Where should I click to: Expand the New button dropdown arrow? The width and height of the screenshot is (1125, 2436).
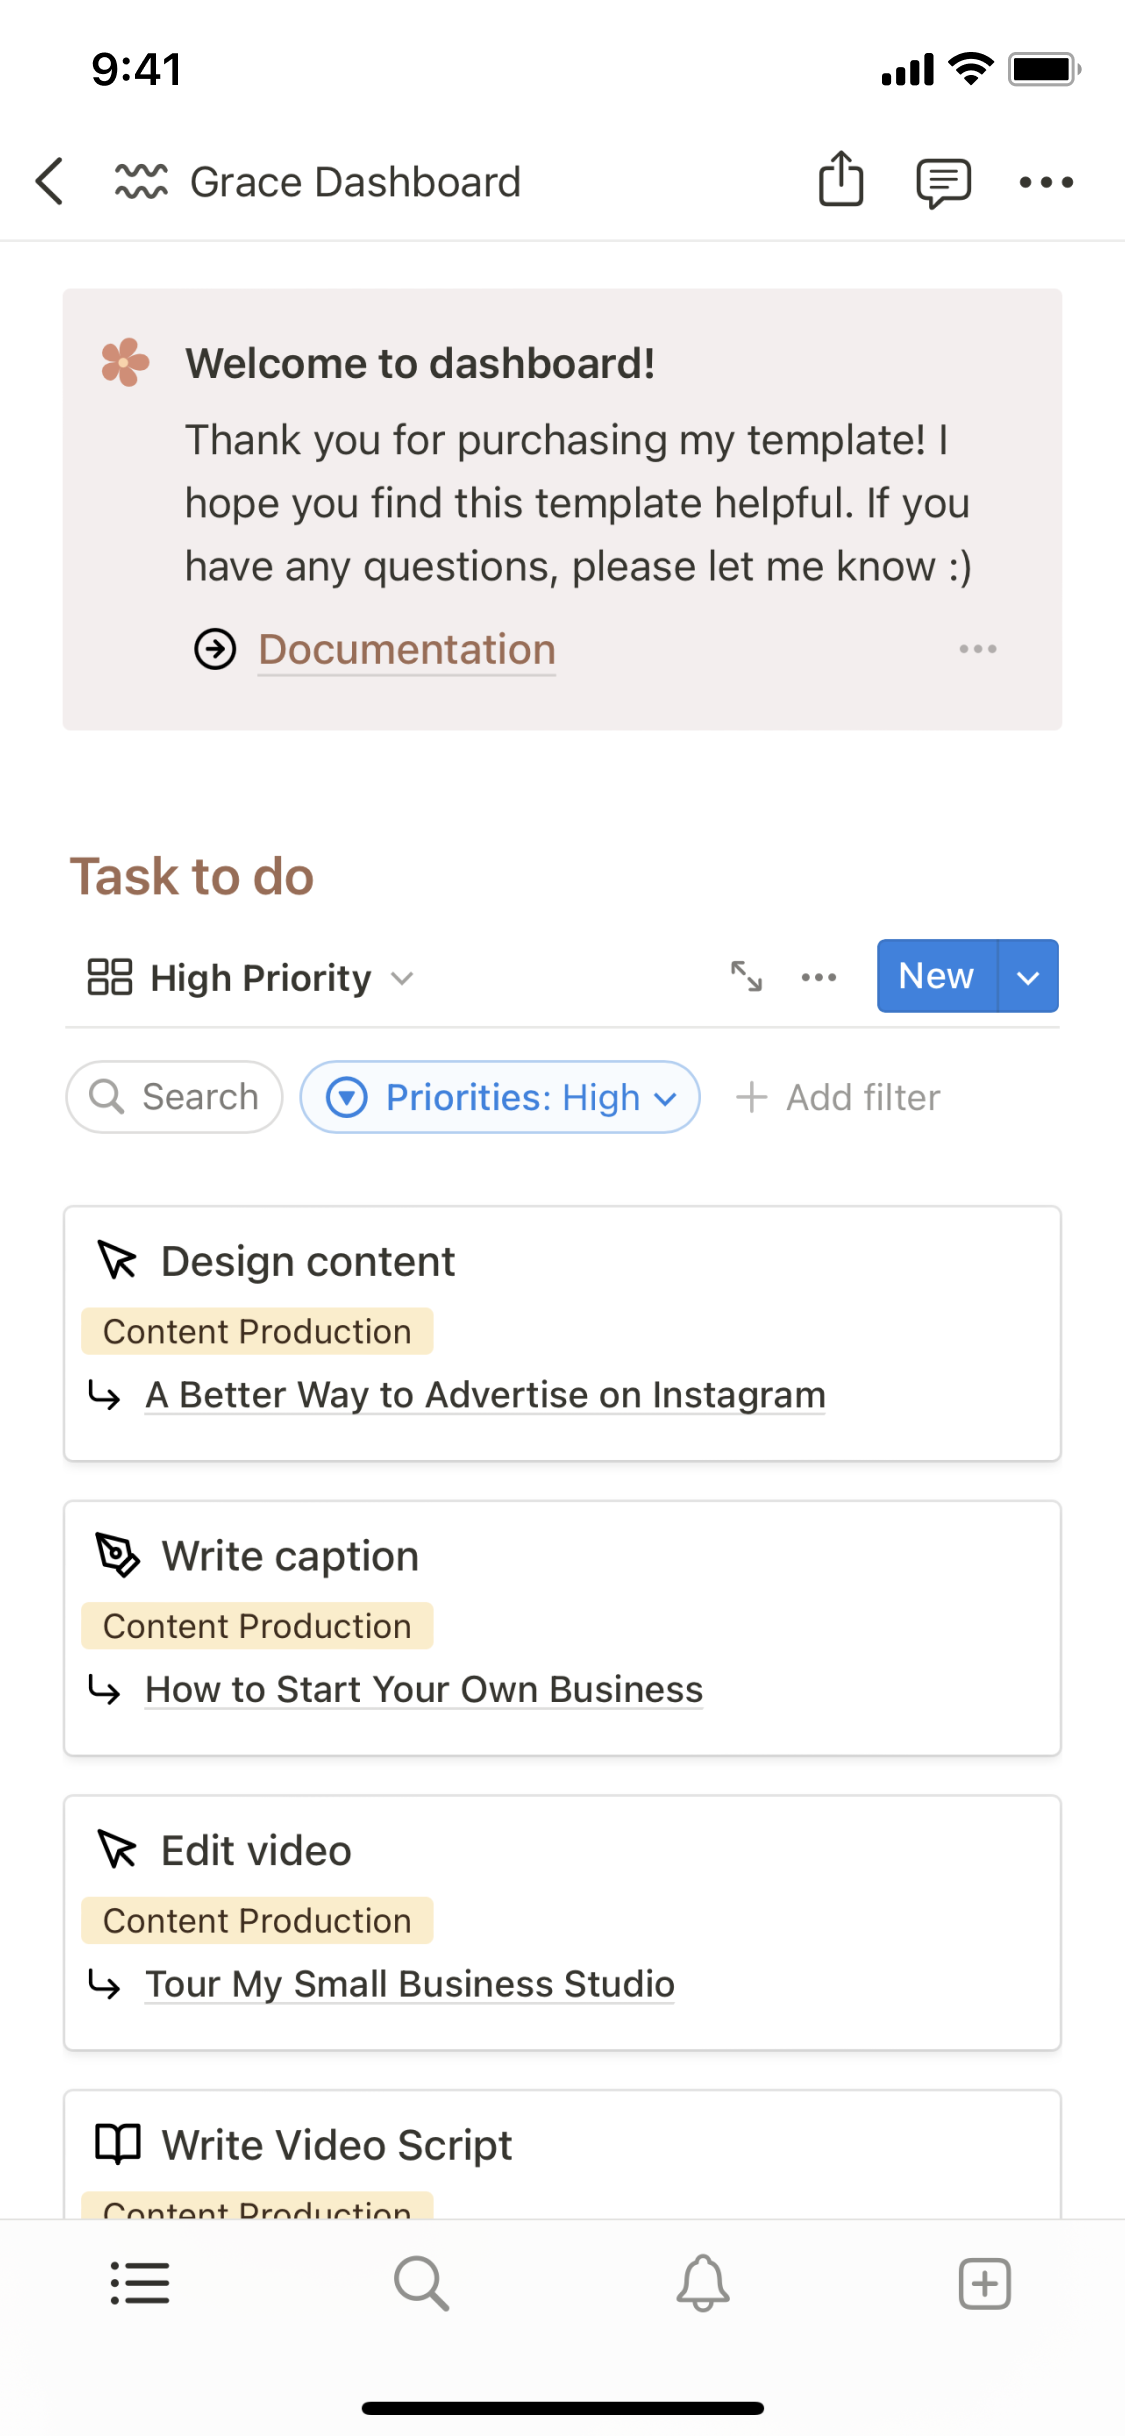1028,976
